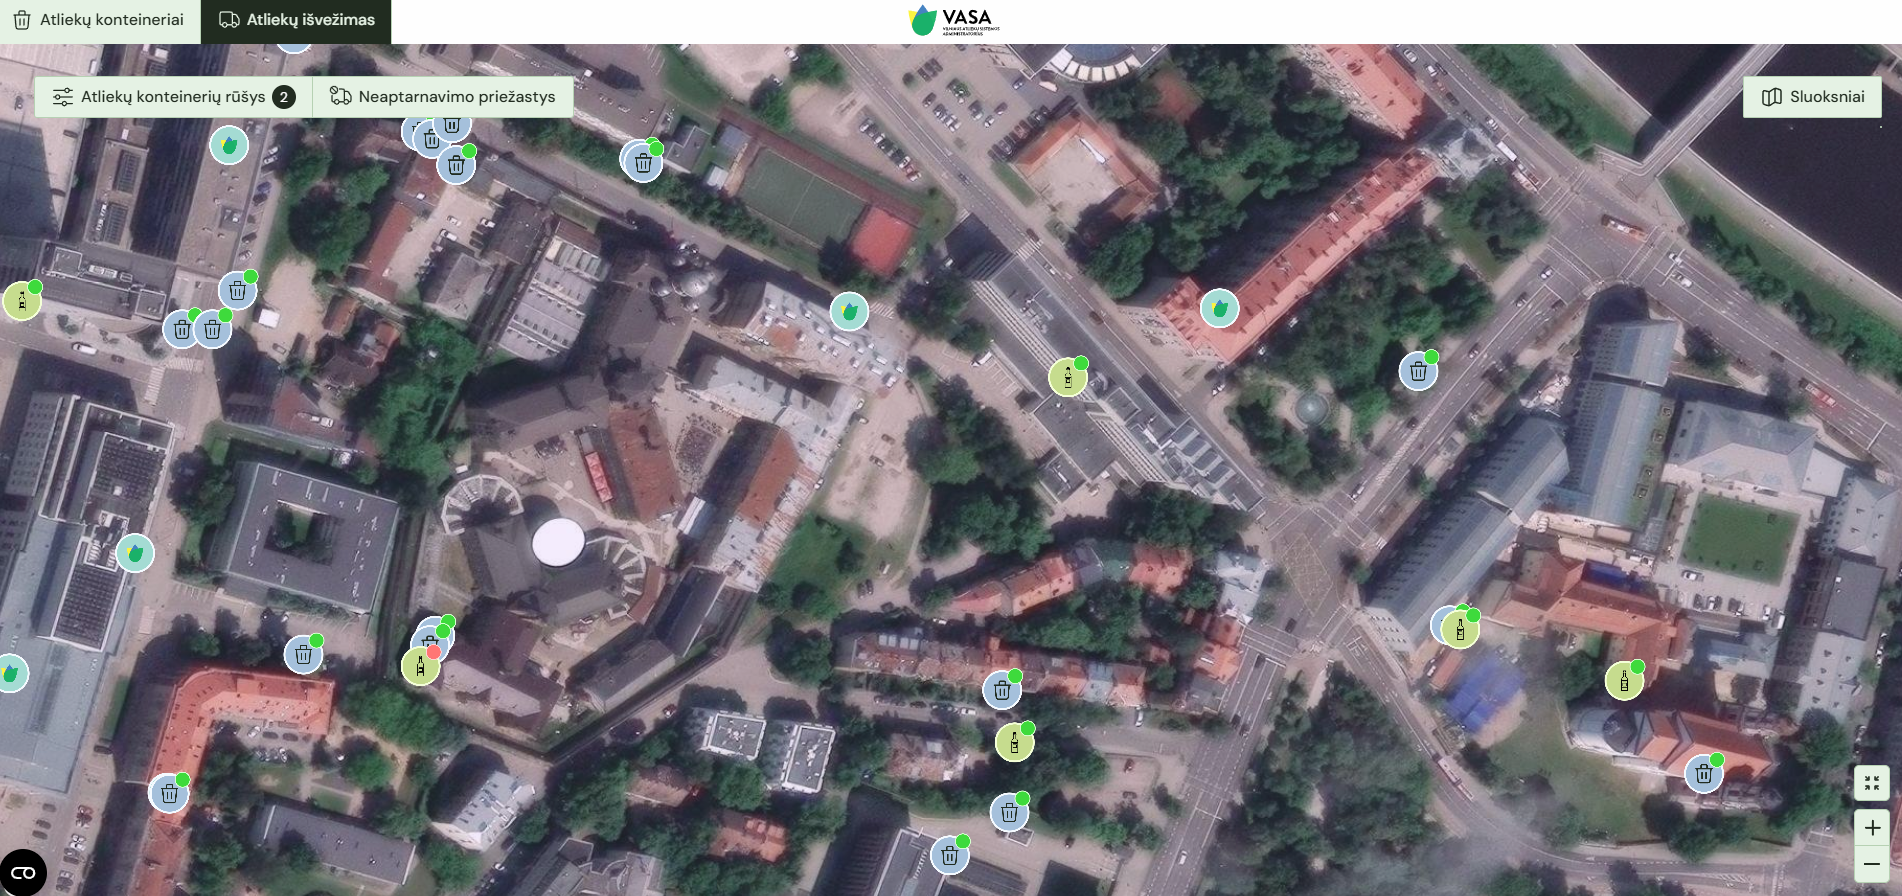This screenshot has width=1902, height=896.
Task: Zoom in with the plus button
Action: click(1872, 828)
